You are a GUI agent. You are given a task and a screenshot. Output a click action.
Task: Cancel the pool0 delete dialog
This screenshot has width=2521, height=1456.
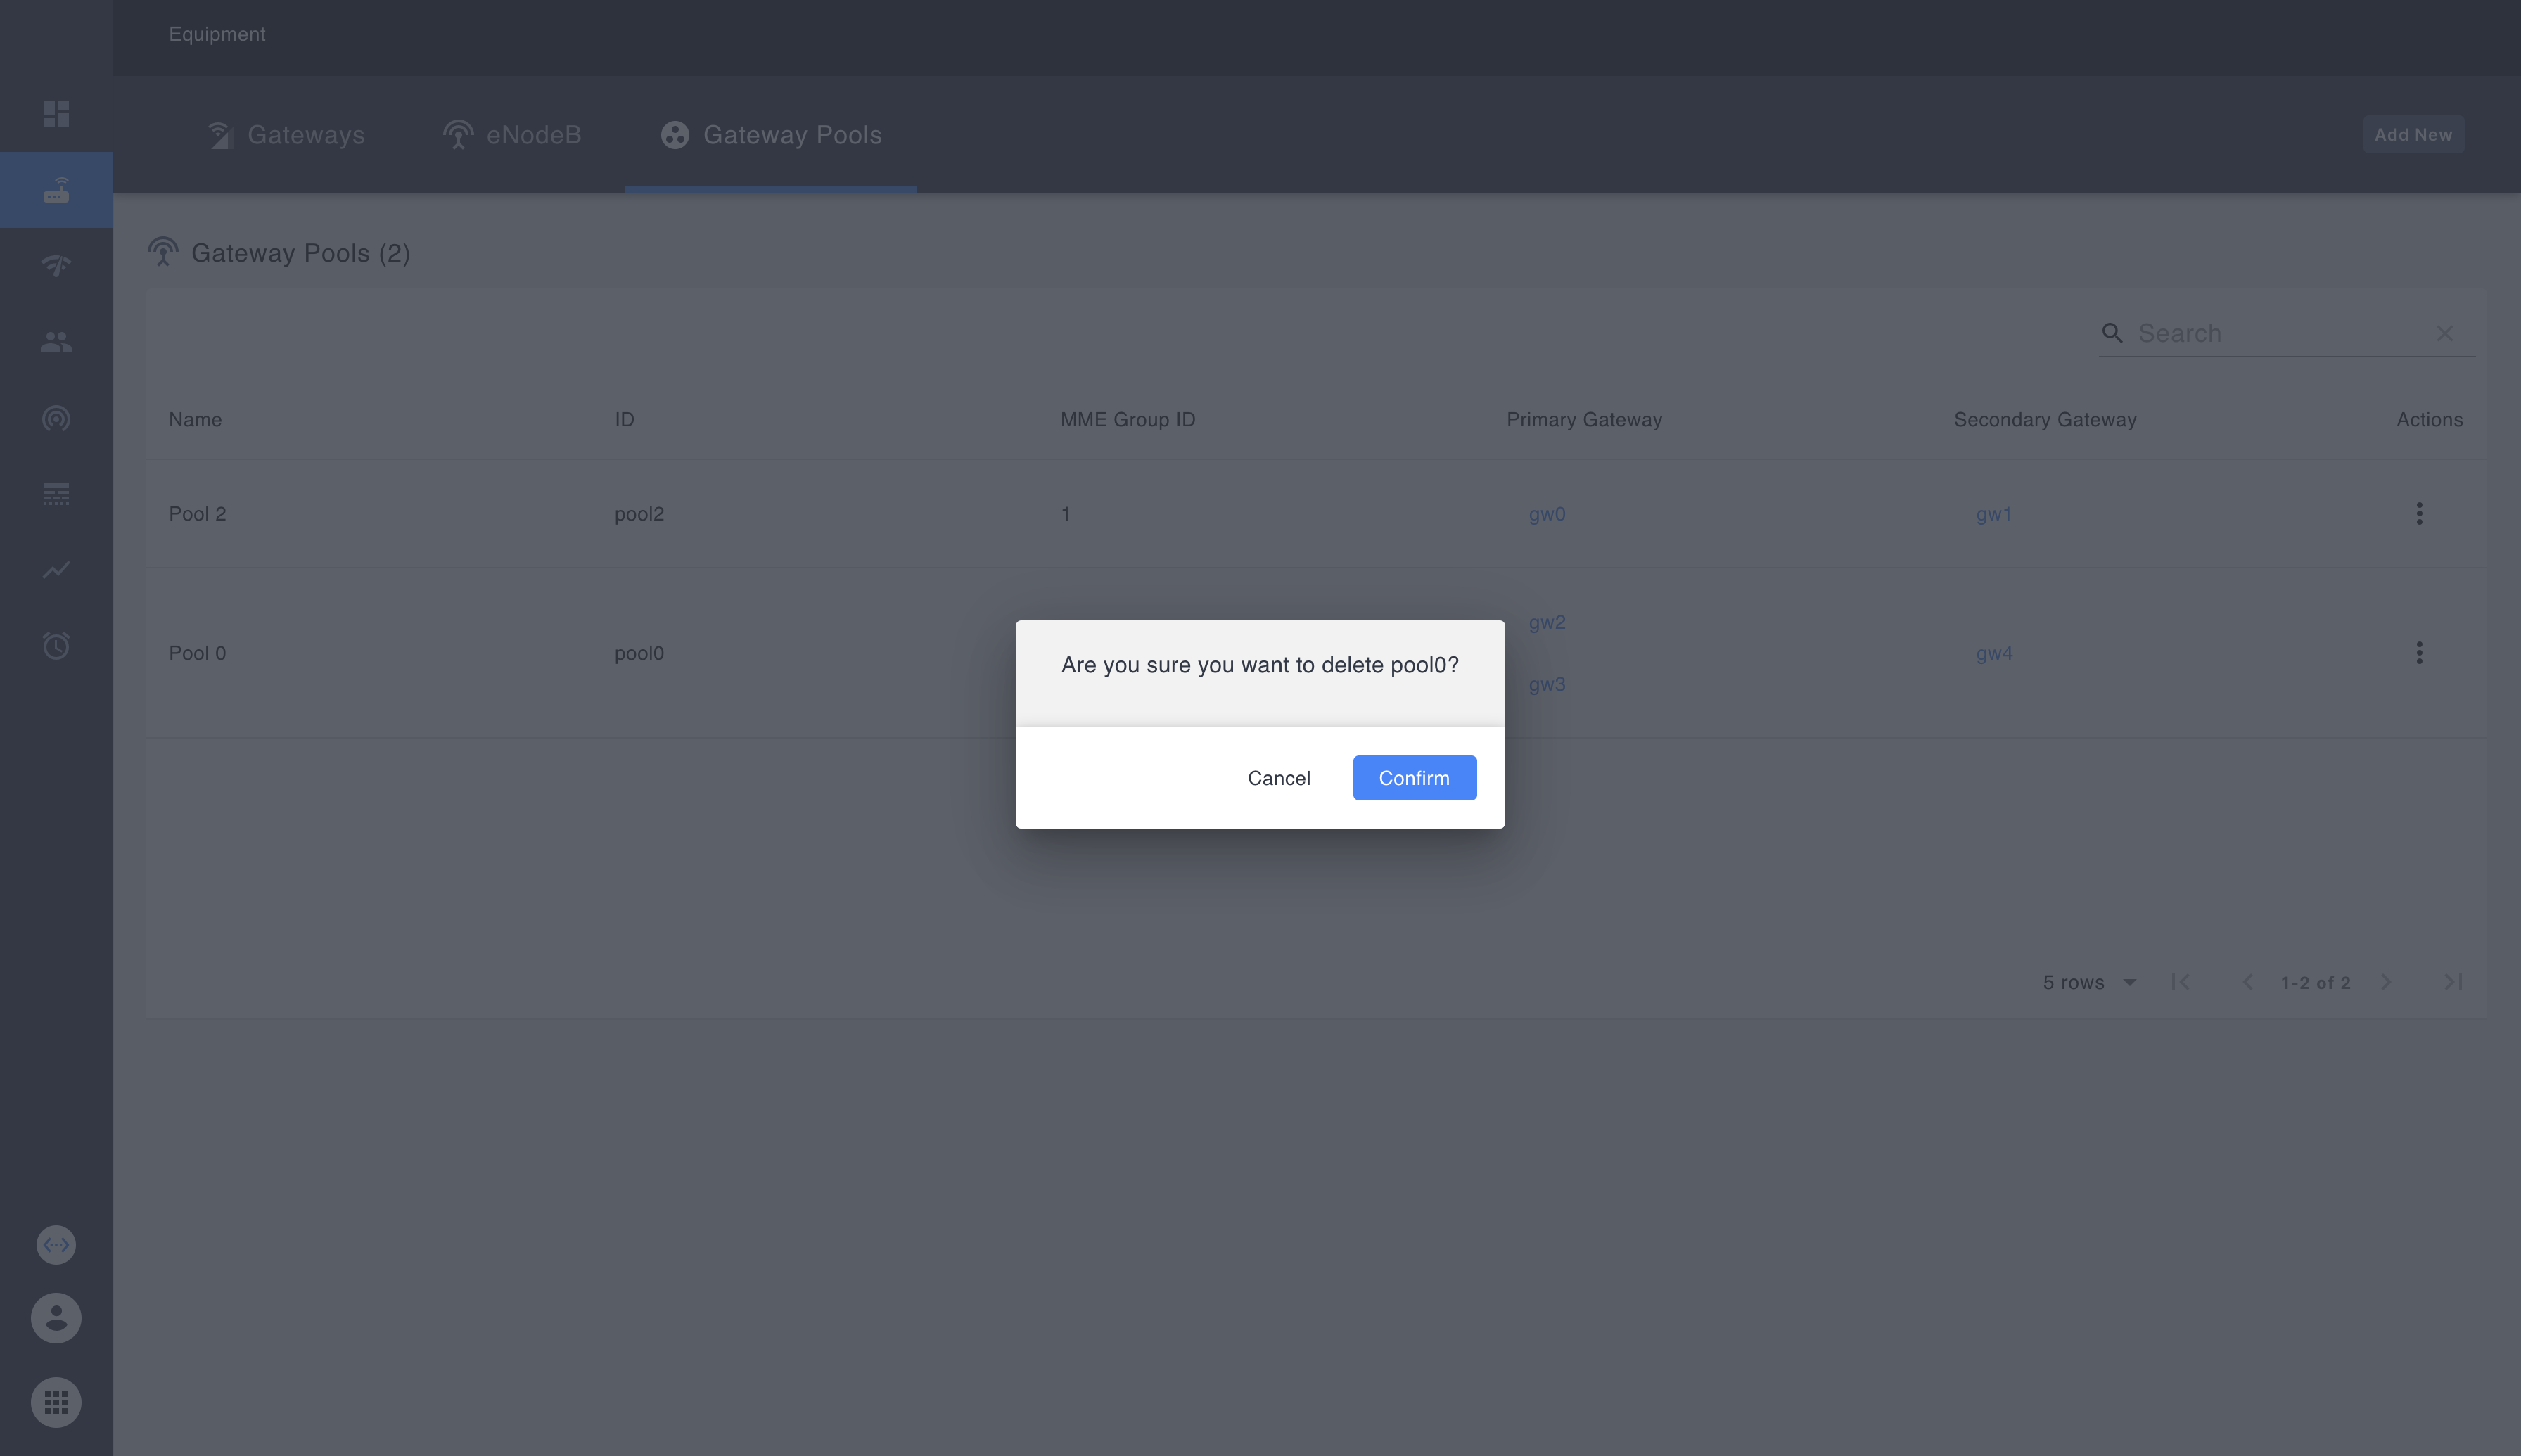[1278, 777]
